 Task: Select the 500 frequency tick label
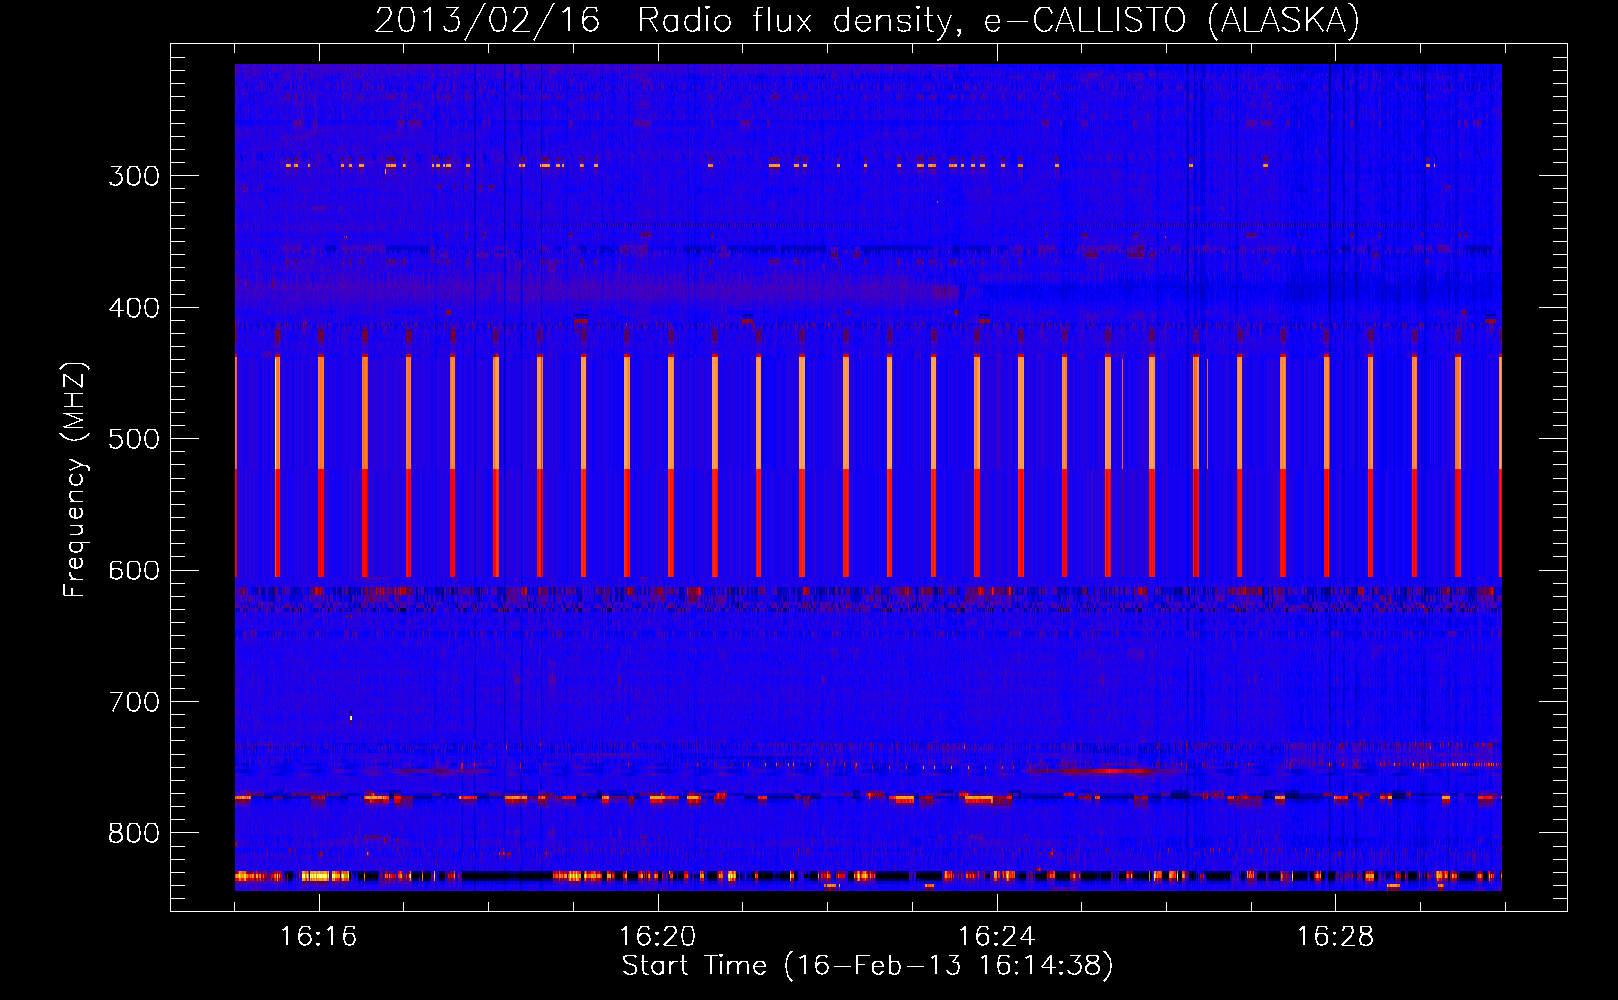click(x=134, y=439)
